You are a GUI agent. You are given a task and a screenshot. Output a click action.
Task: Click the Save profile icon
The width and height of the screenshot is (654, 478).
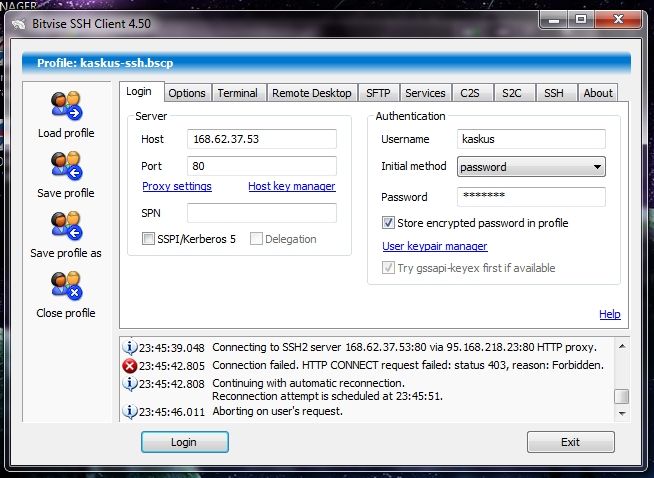pyautogui.click(x=66, y=165)
